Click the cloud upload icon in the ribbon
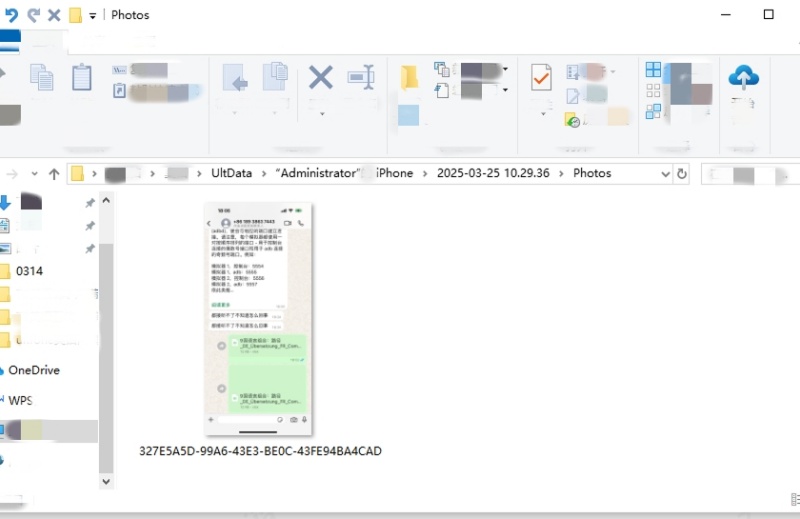This screenshot has height=519, width=800. click(743, 77)
